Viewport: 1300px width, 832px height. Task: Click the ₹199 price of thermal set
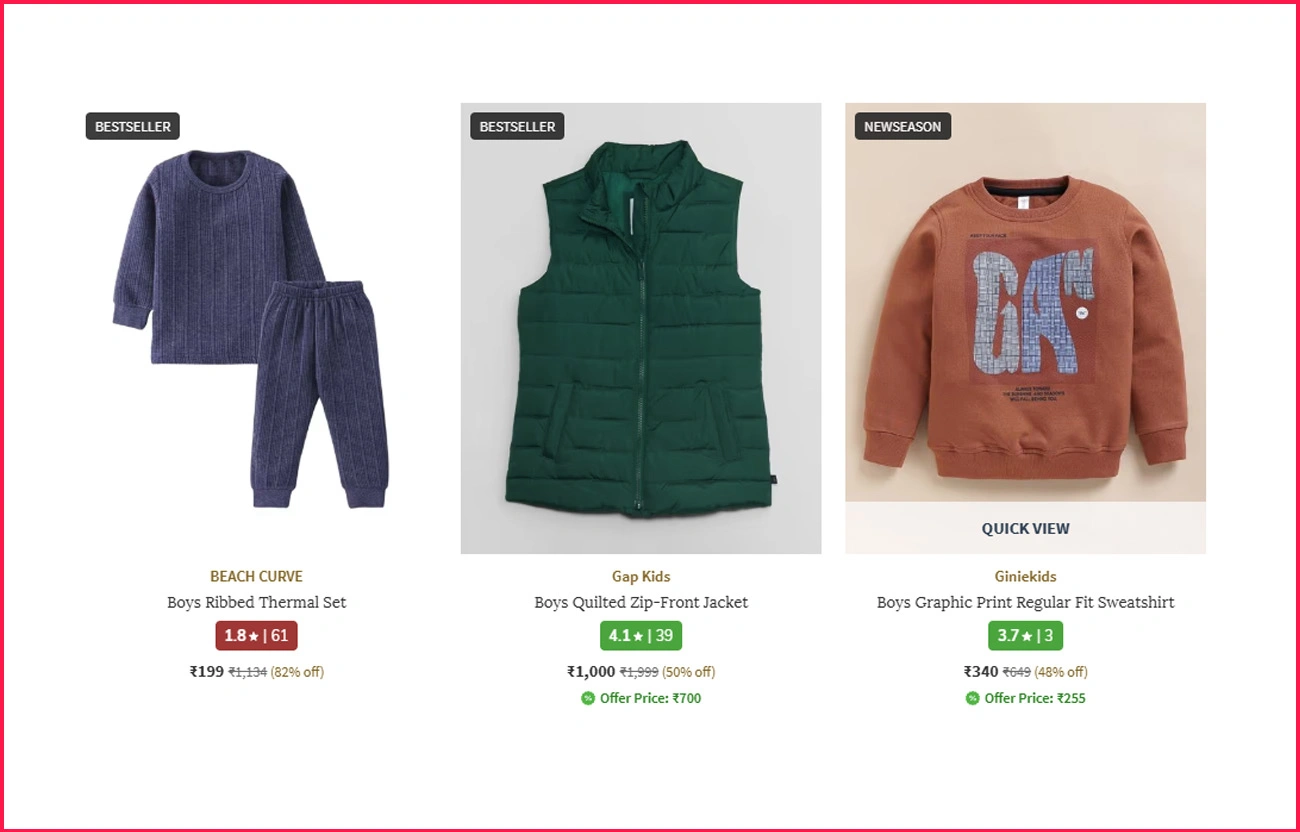point(207,671)
